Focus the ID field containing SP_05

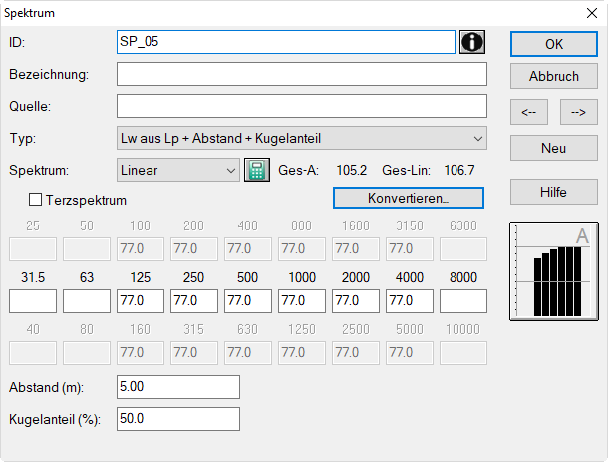[286, 42]
